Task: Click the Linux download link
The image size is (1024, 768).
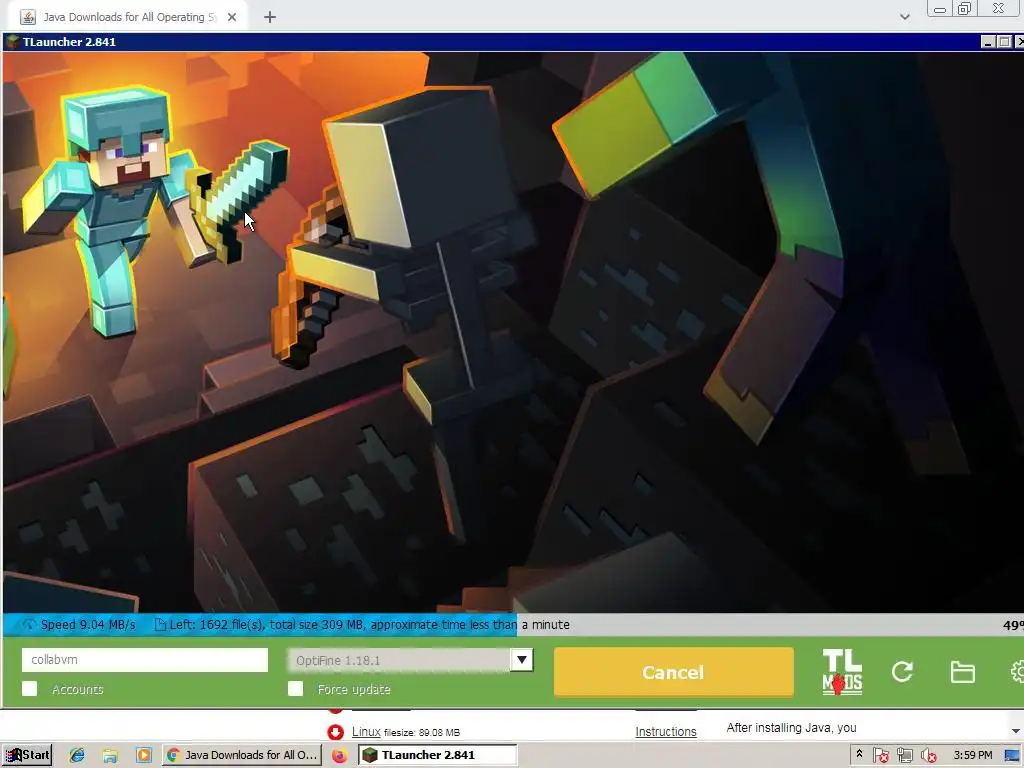Action: pos(366,731)
